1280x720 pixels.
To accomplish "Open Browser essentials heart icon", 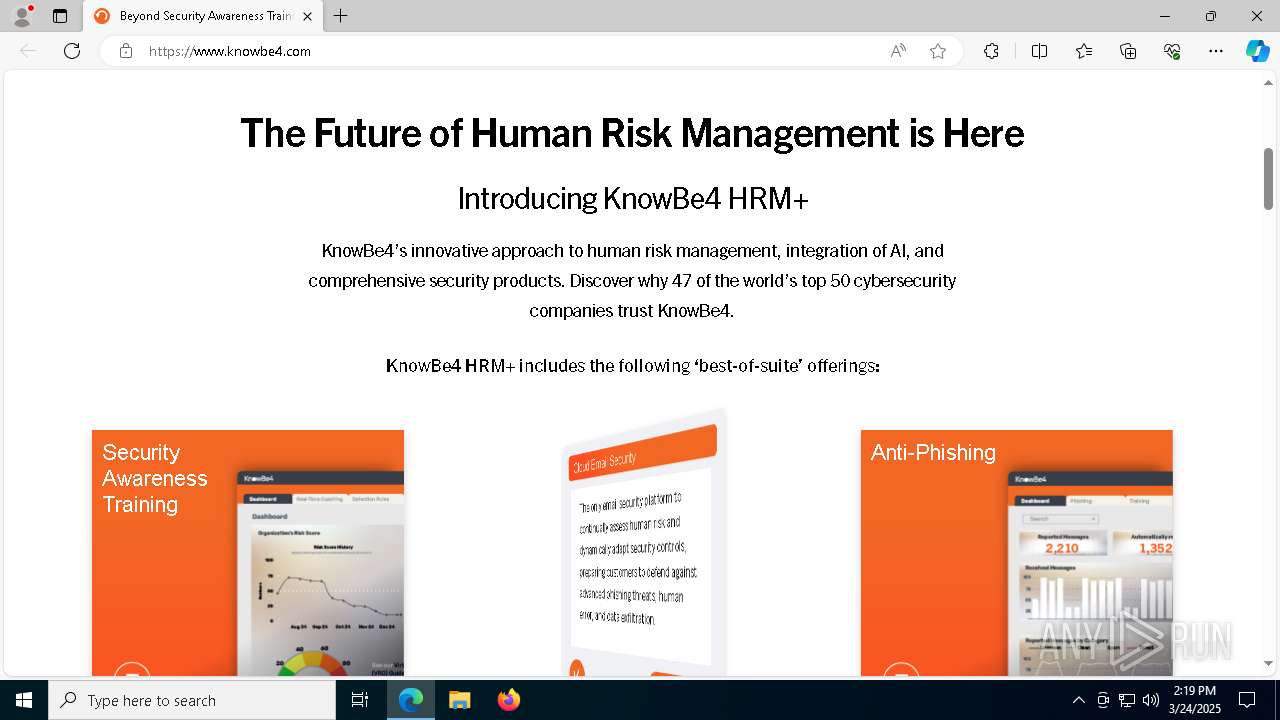I will pyautogui.click(x=1172, y=51).
